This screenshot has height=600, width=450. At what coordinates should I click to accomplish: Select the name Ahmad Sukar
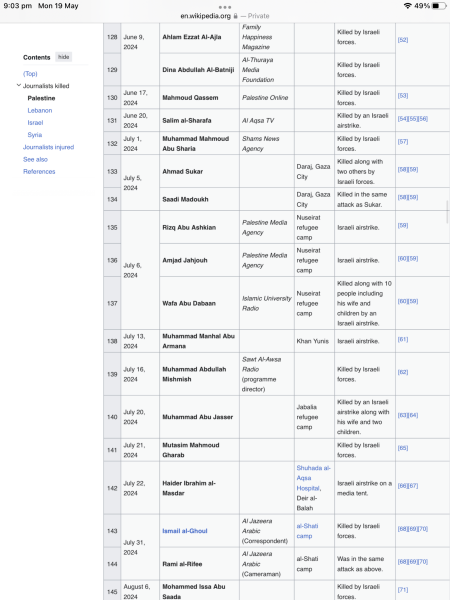[x=182, y=171]
